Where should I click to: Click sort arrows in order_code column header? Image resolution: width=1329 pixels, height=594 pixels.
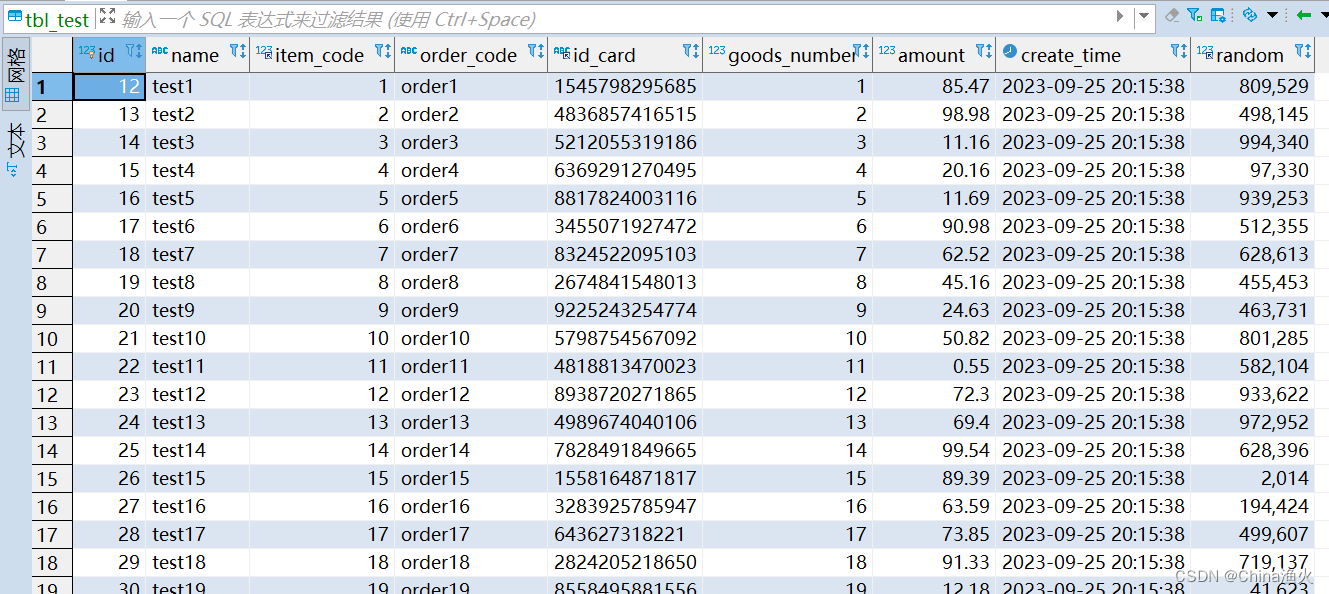[542, 51]
